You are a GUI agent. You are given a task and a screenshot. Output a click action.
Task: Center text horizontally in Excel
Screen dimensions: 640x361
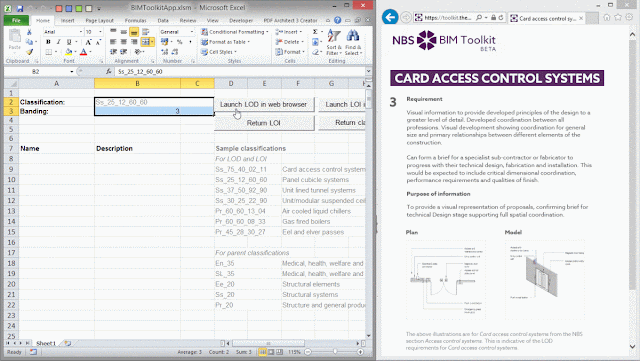click(x=123, y=42)
